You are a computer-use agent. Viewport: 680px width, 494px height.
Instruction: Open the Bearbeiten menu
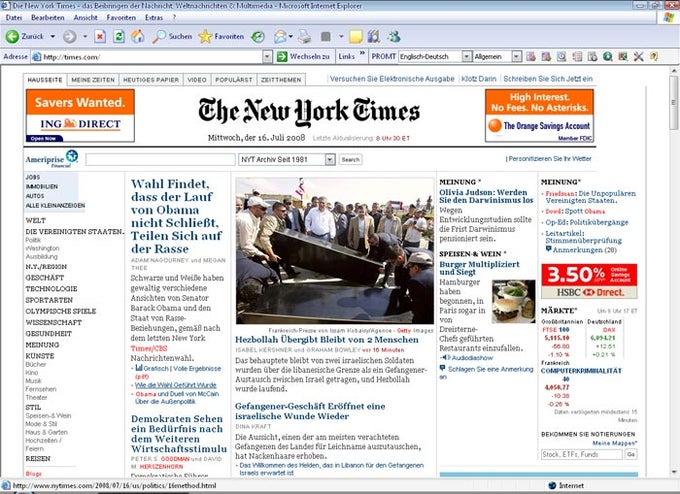pyautogui.click(x=48, y=18)
